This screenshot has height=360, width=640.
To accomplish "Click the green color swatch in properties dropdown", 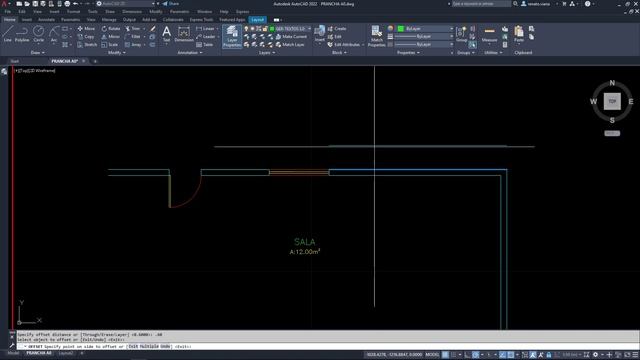I will click(401, 29).
